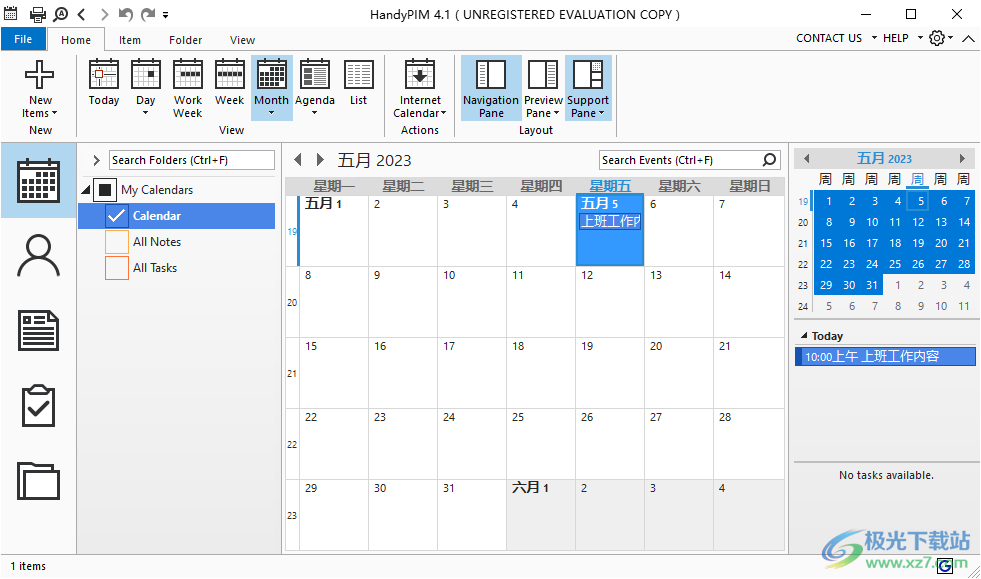
Task: Collapse the My Calendars tree
Action: (x=85, y=190)
